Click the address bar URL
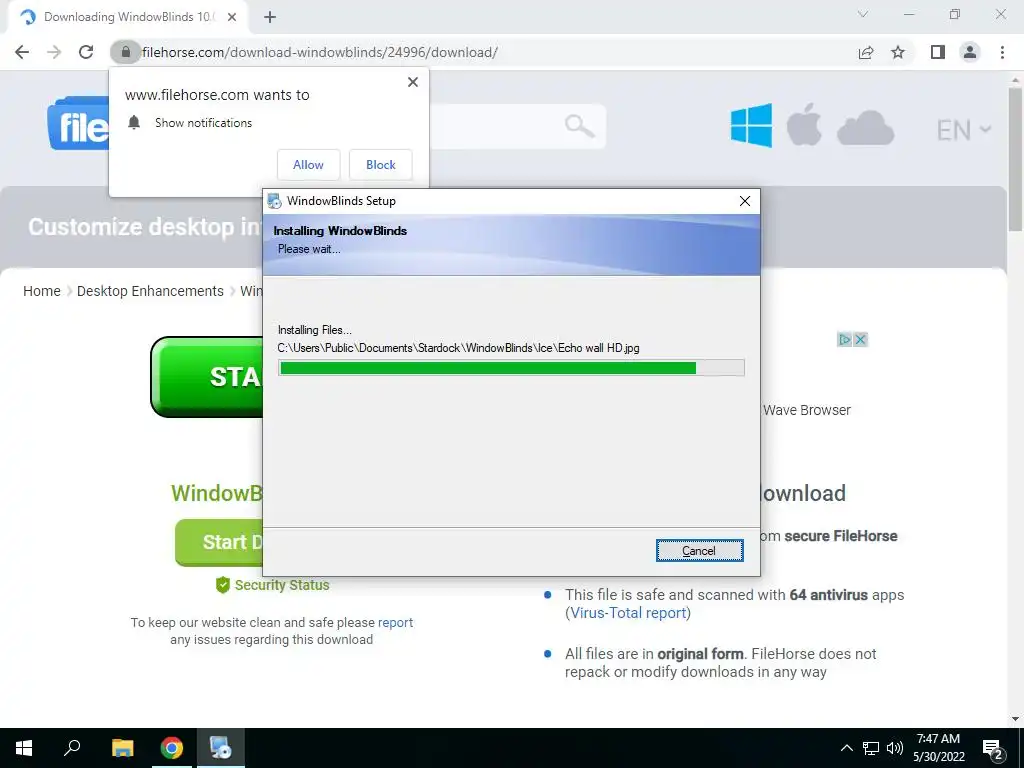The width and height of the screenshot is (1024, 768). pos(319,52)
